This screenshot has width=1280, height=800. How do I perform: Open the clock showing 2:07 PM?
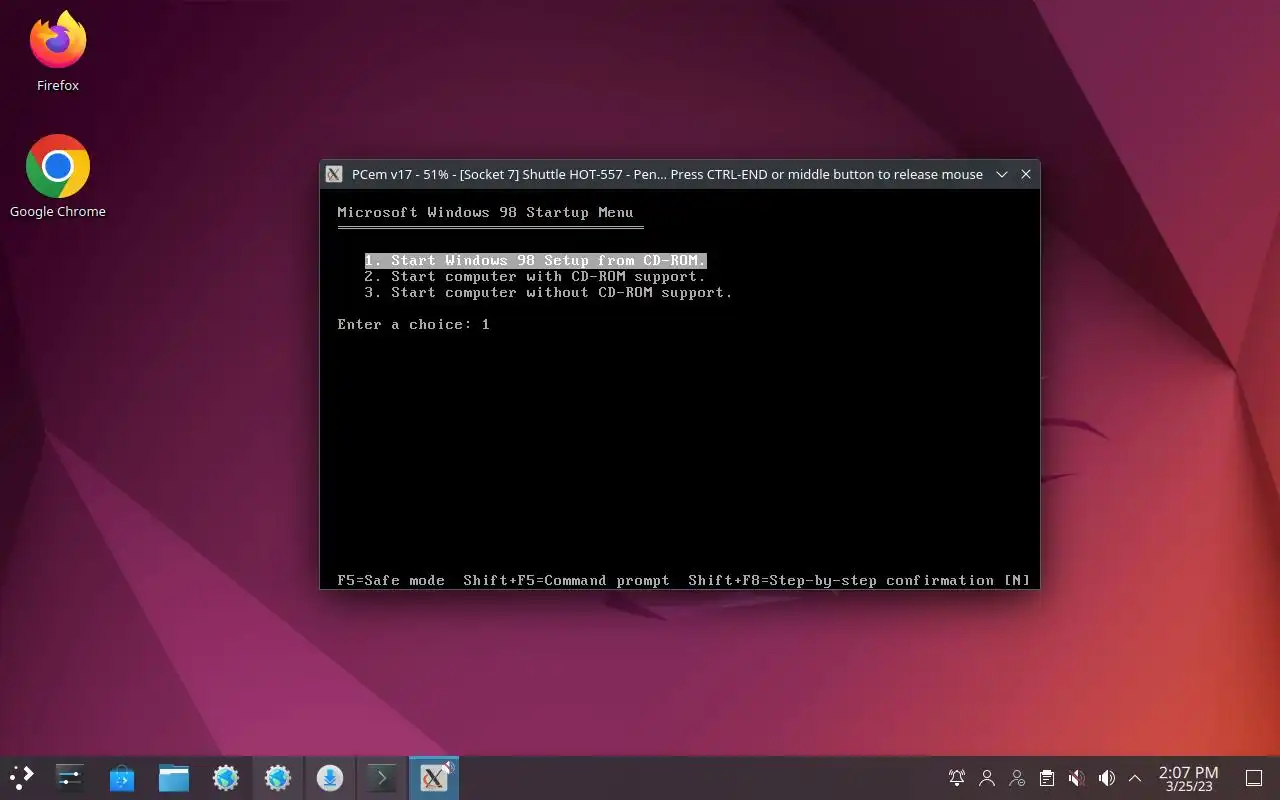[x=1188, y=778]
